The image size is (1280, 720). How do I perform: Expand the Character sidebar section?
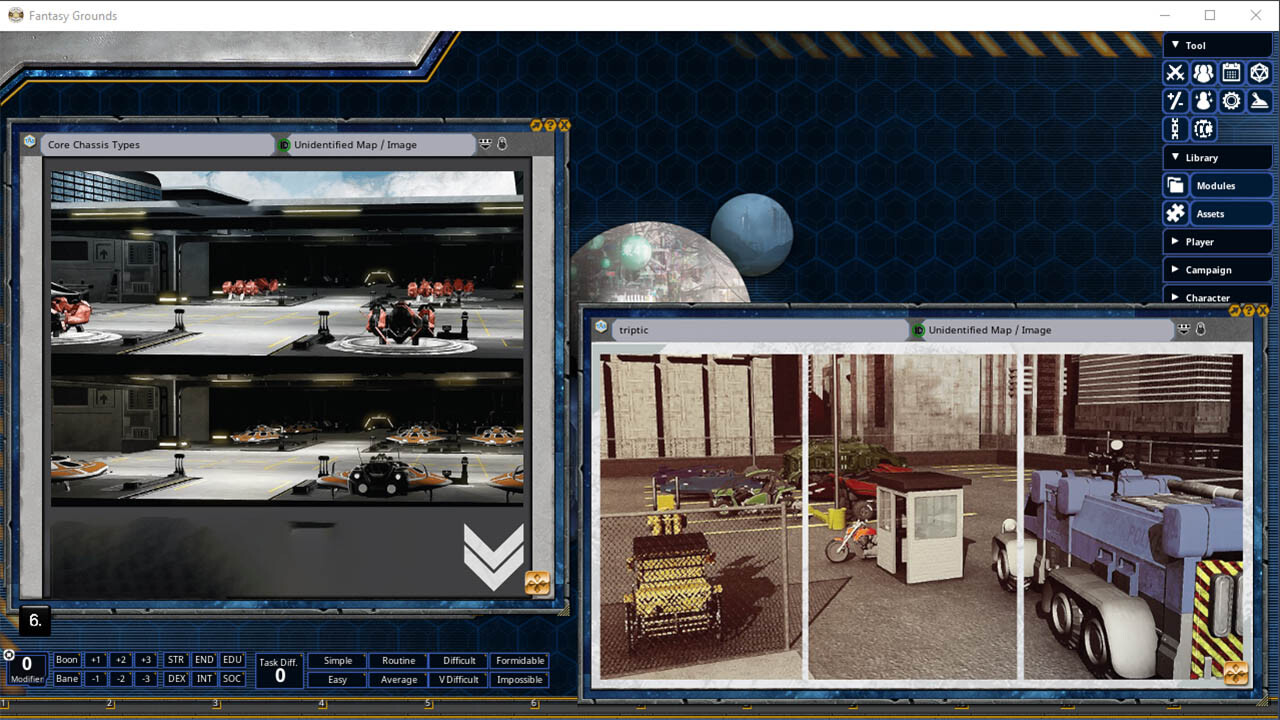pos(1217,297)
